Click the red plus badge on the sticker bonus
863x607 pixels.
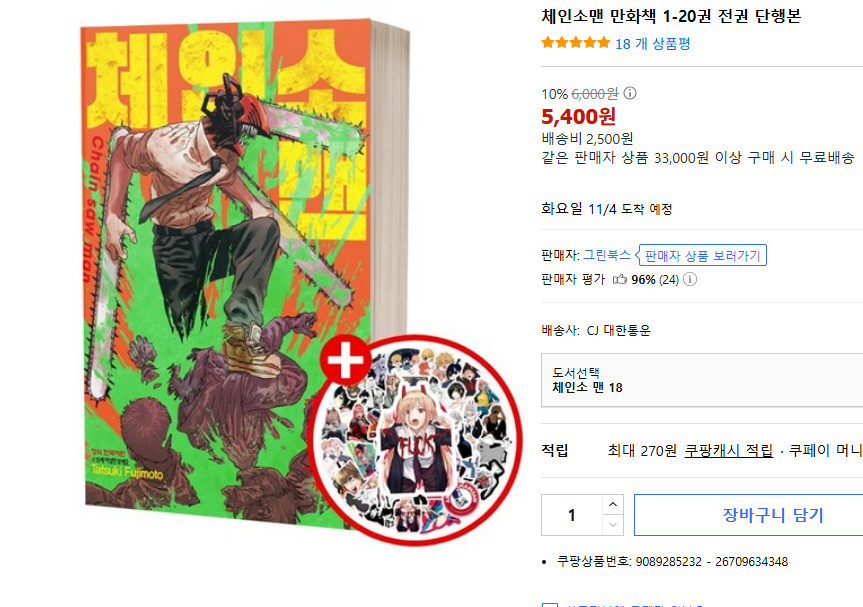tap(345, 361)
